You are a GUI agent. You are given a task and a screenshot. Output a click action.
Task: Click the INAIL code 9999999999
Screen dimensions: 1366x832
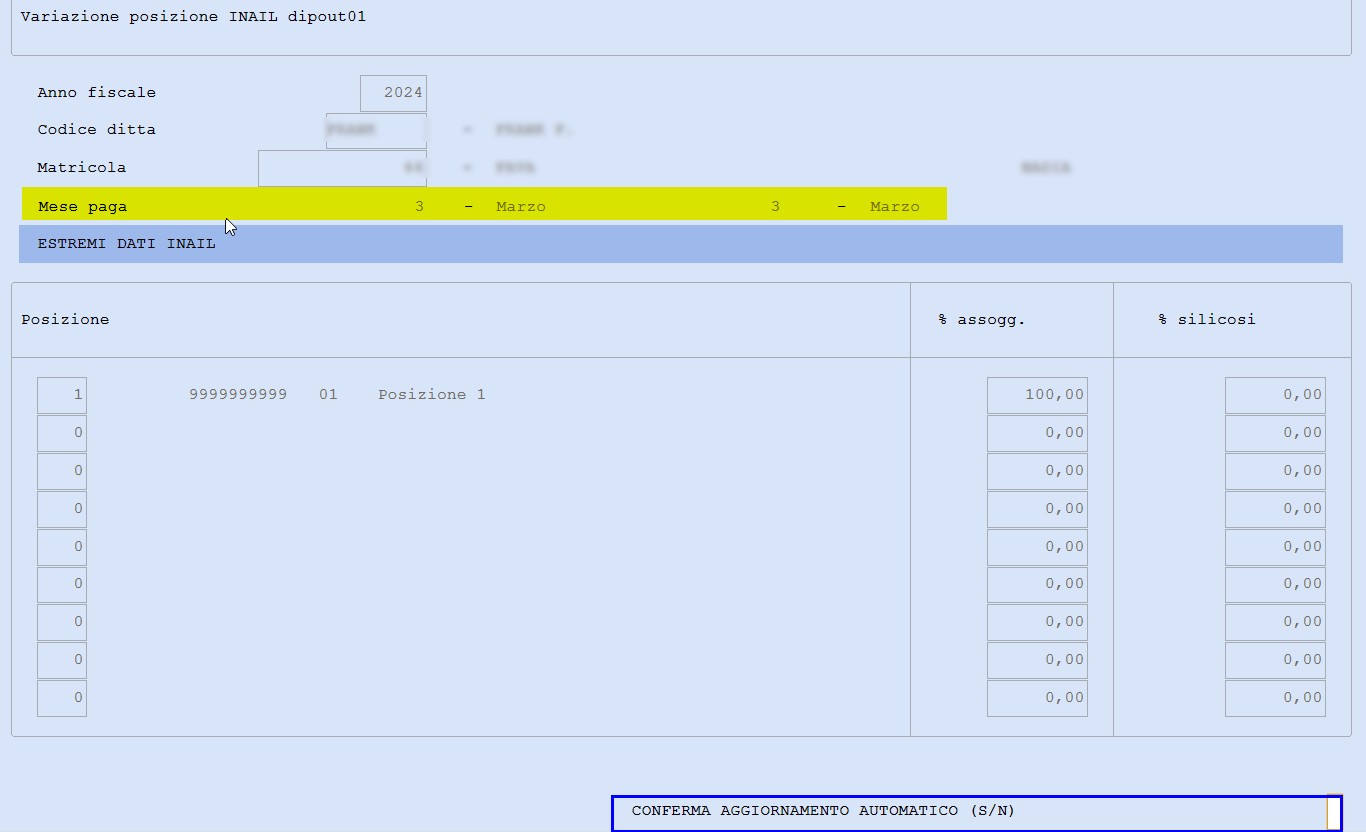238,395
